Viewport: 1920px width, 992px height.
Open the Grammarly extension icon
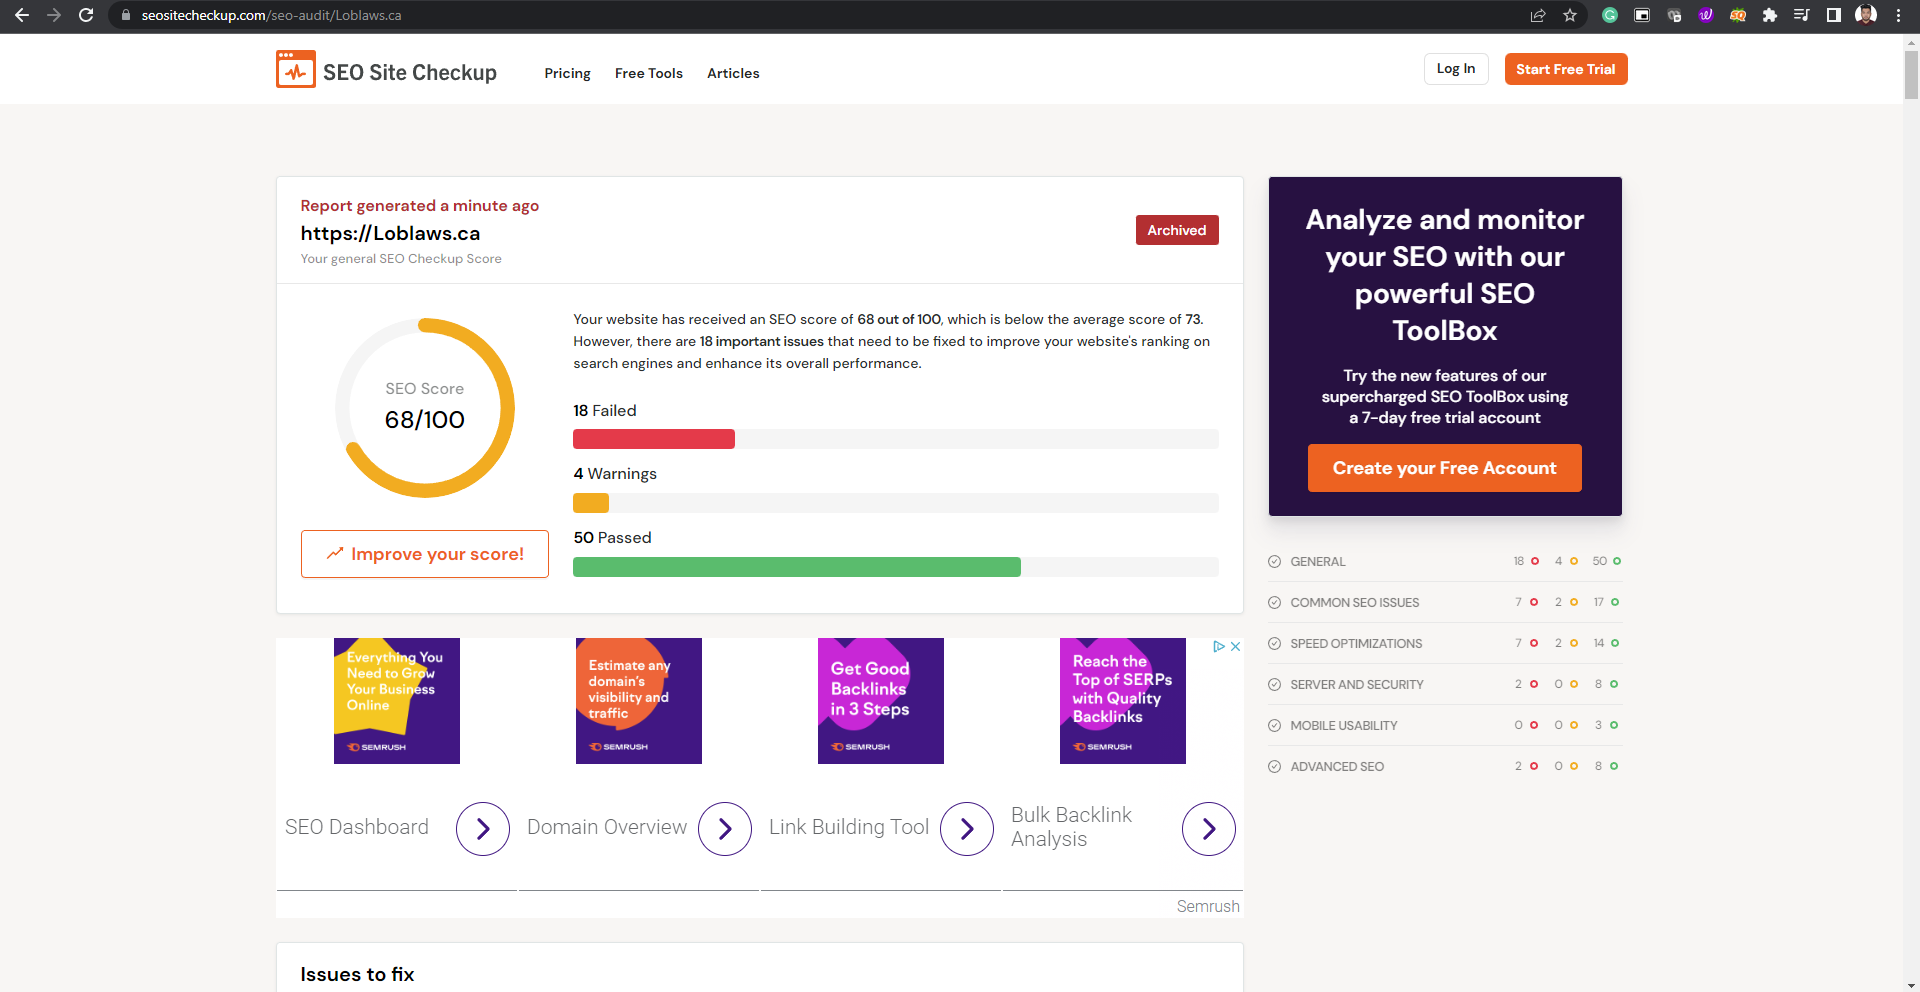(1610, 15)
